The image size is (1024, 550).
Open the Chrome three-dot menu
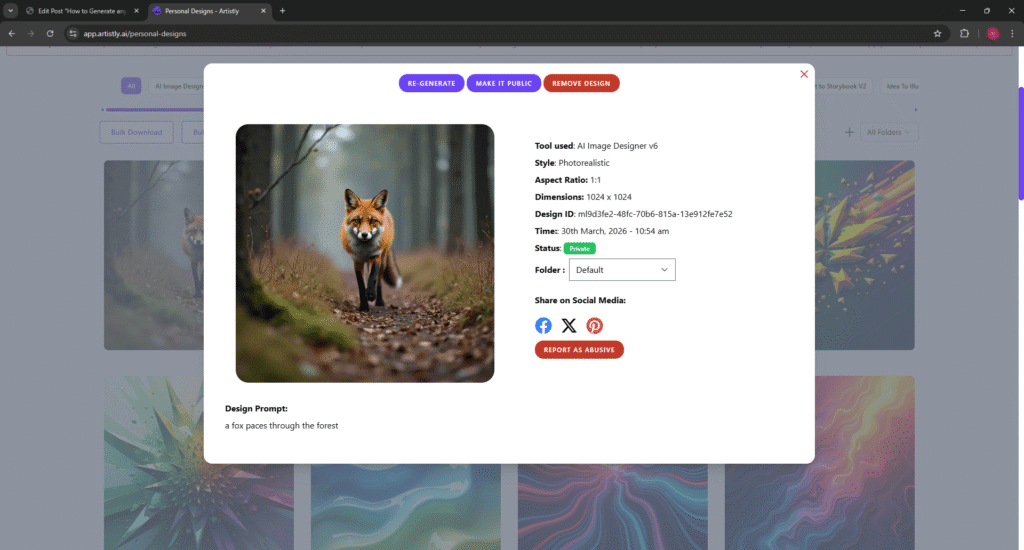click(1011, 33)
